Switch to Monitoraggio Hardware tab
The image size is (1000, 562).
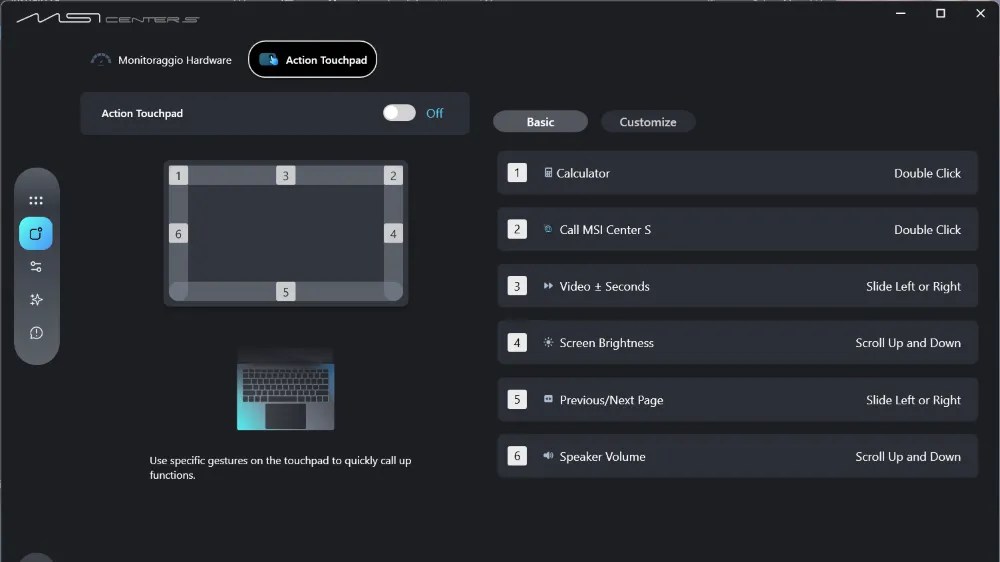click(161, 60)
